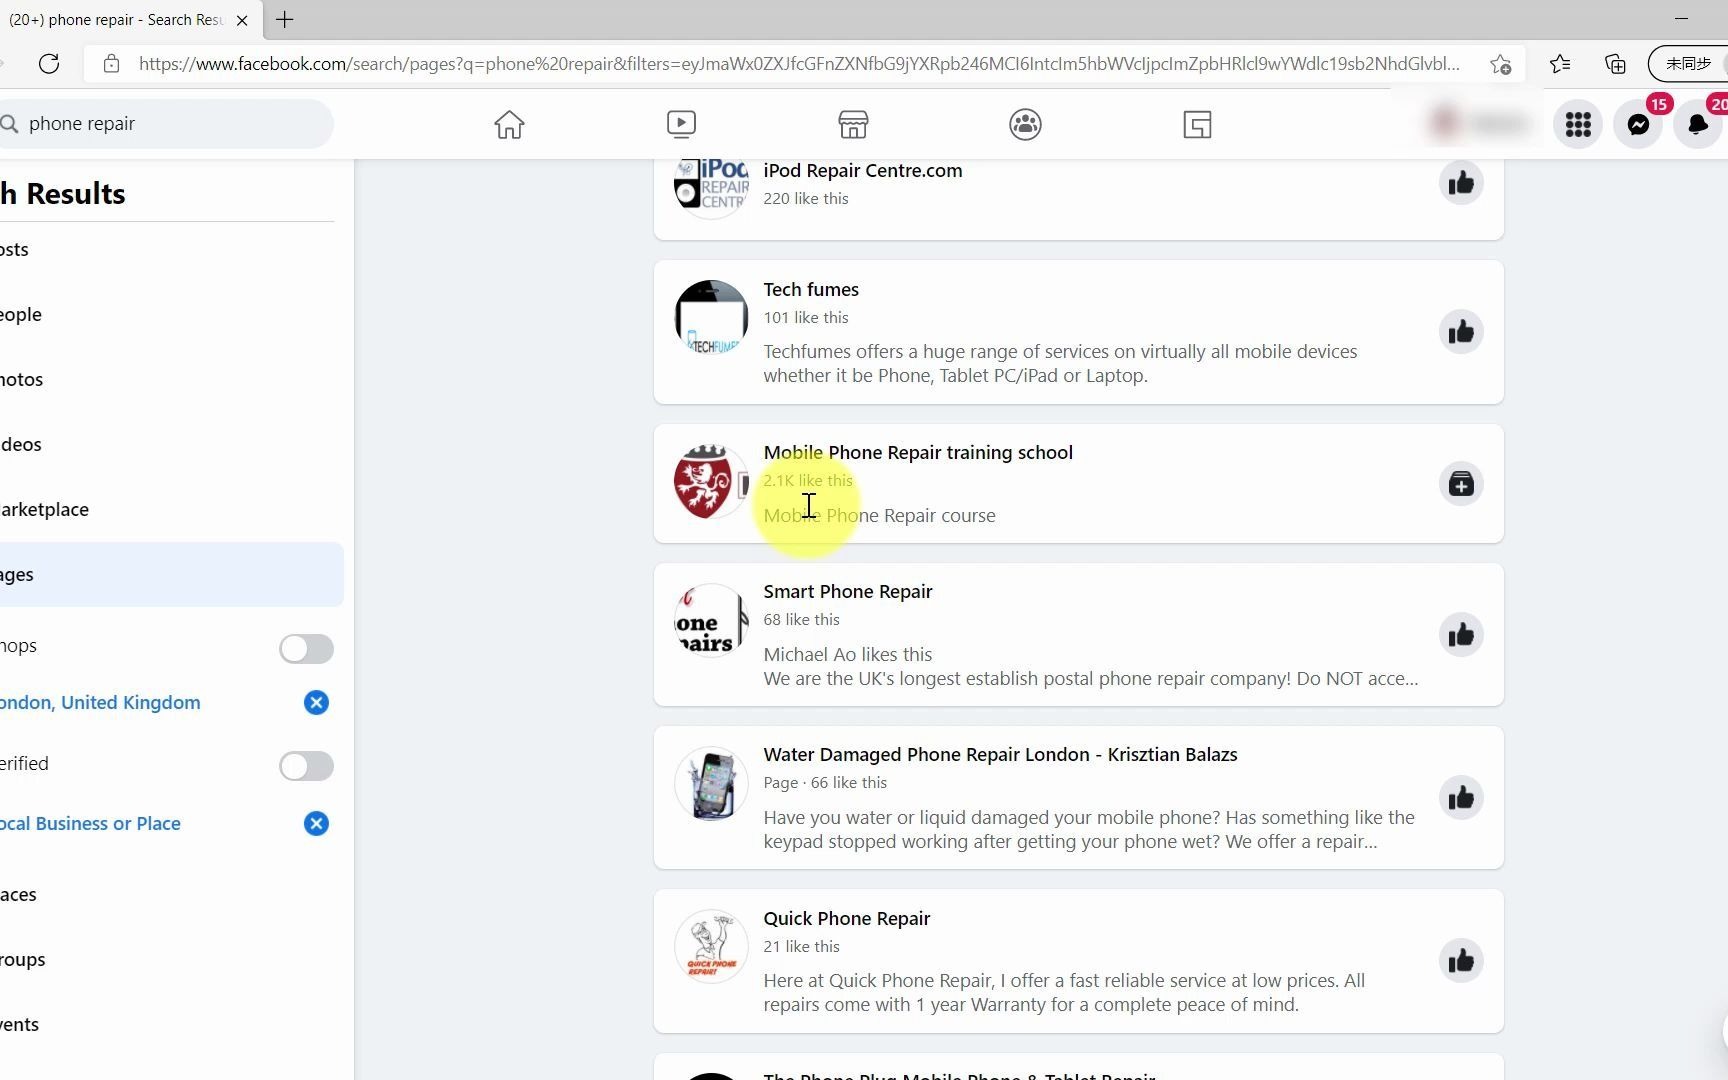
Task: Click 'Michael Ao likes this' text
Action: click(x=848, y=655)
